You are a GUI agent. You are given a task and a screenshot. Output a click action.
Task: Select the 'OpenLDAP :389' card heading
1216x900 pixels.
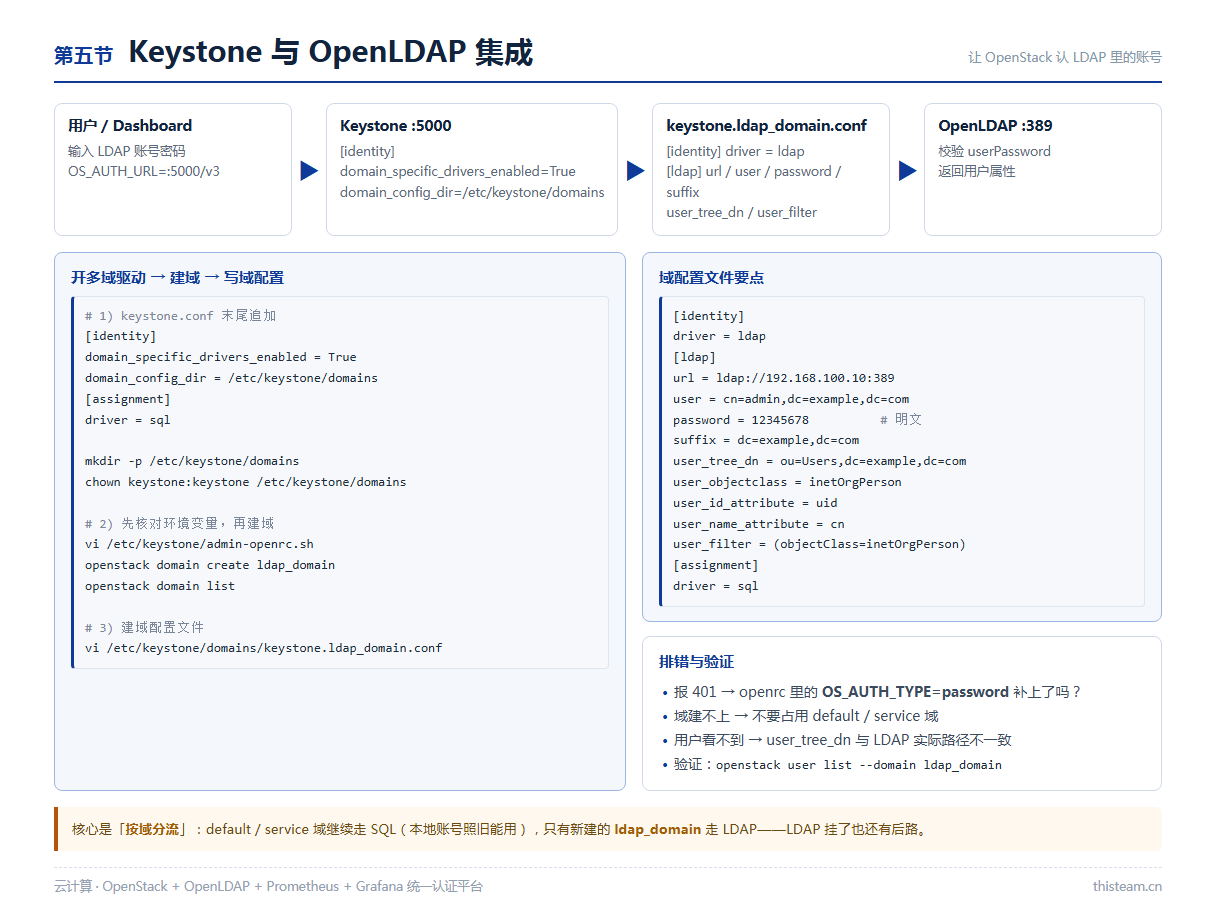(995, 126)
